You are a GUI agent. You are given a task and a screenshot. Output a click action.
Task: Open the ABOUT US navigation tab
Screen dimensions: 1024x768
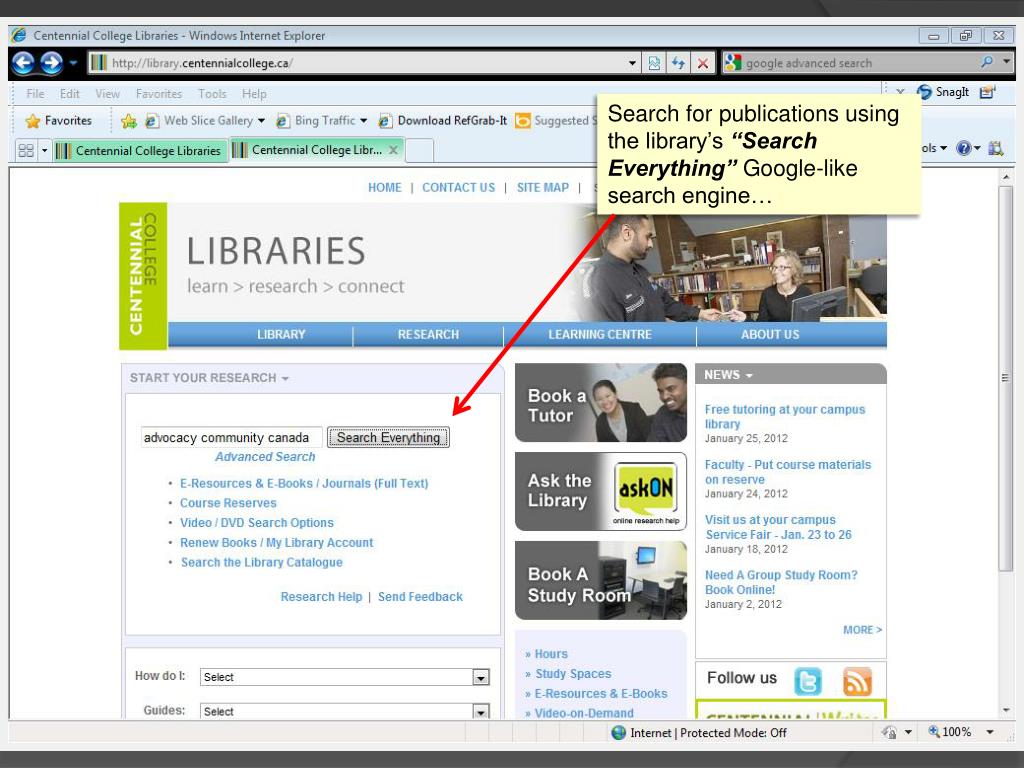[770, 334]
